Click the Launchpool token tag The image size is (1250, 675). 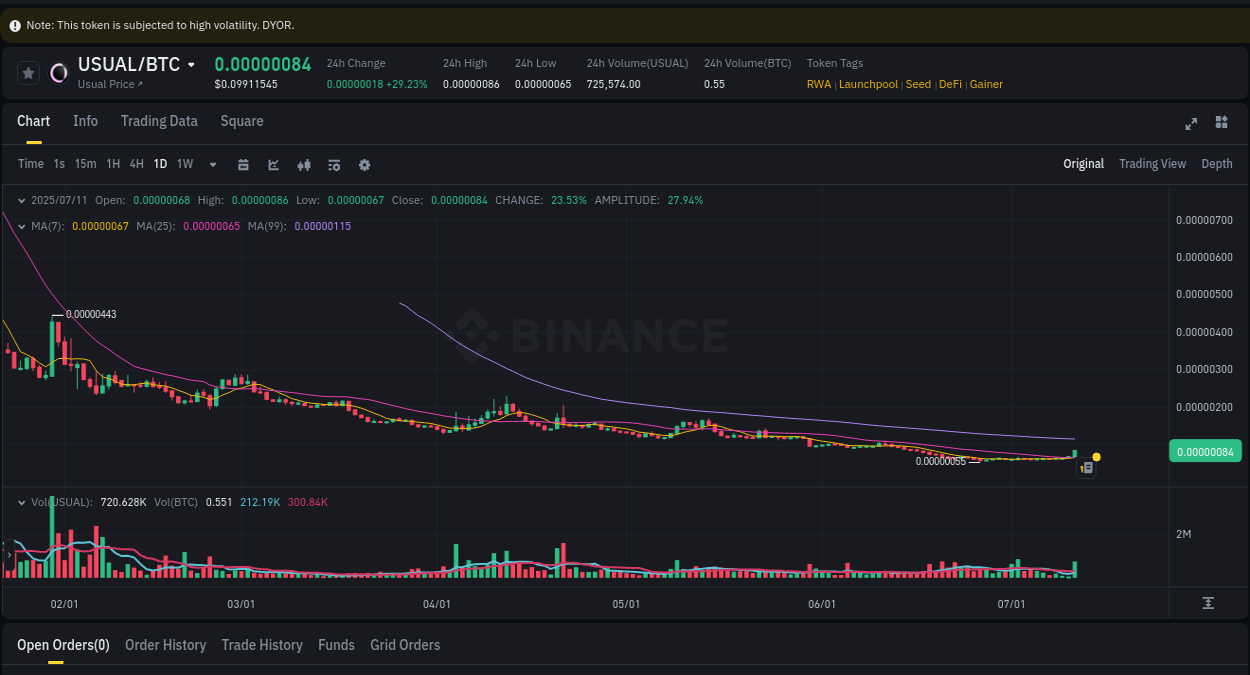point(868,84)
